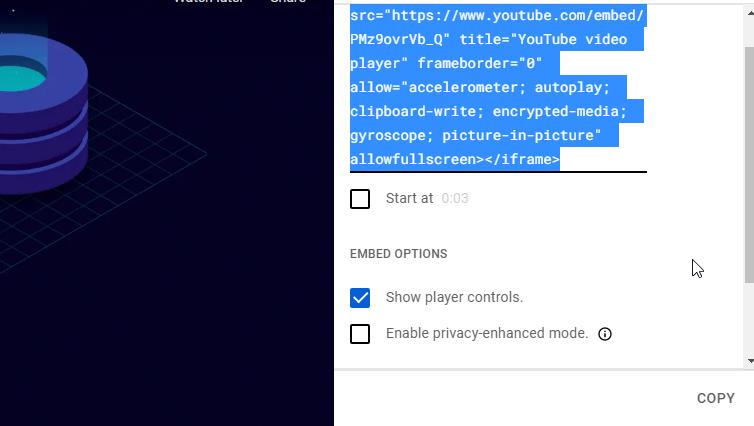754x426 pixels.
Task: Click the partially visible Share label
Action: pos(288,1)
